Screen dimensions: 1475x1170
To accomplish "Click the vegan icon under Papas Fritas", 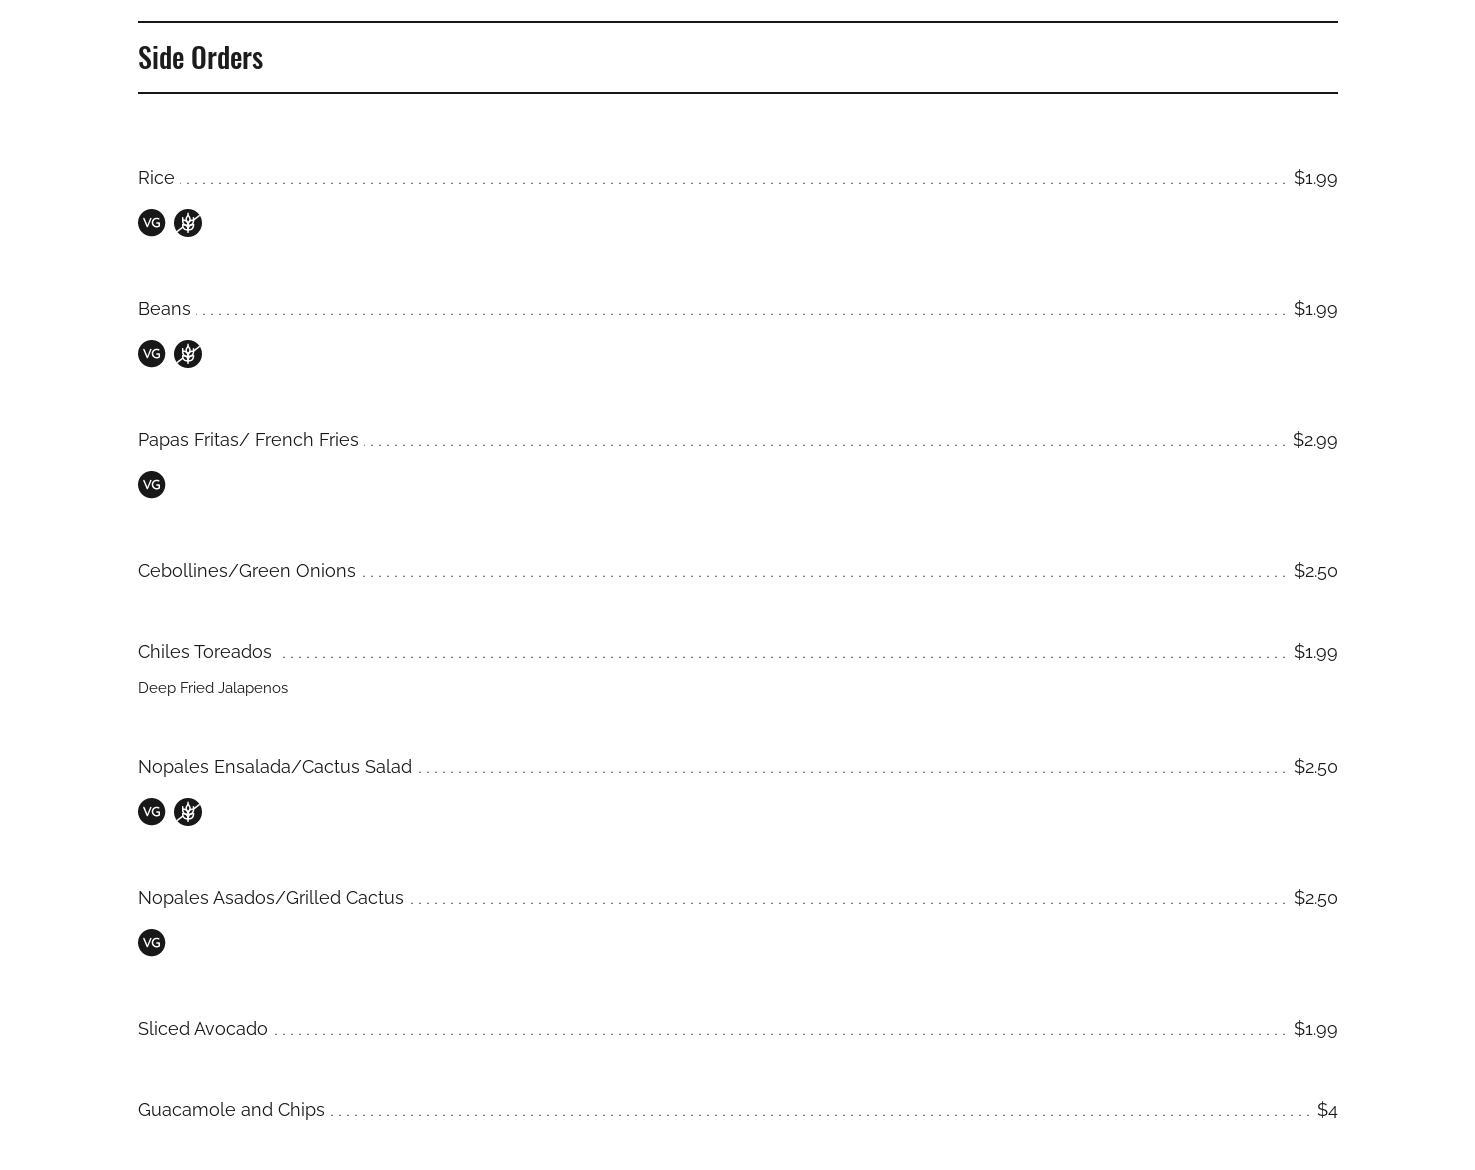I will coord(151,485).
